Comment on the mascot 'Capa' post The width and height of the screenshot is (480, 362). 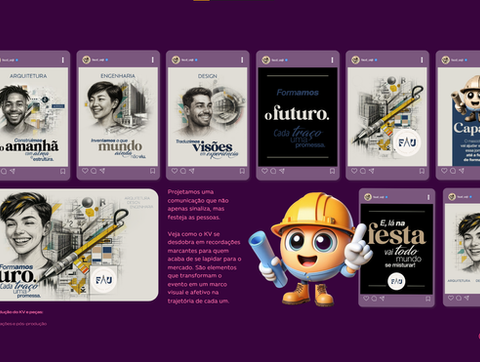click(x=453, y=171)
